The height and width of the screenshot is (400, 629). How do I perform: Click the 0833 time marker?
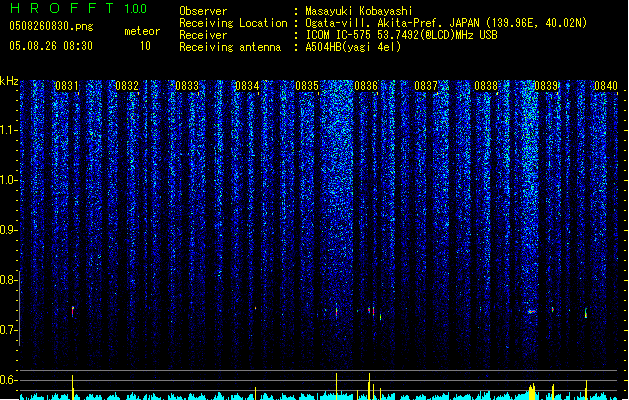pos(187,86)
